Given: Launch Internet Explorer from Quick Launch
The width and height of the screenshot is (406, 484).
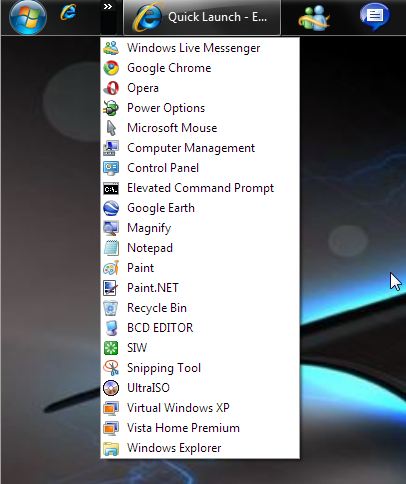Looking at the screenshot, I should coord(68,12).
